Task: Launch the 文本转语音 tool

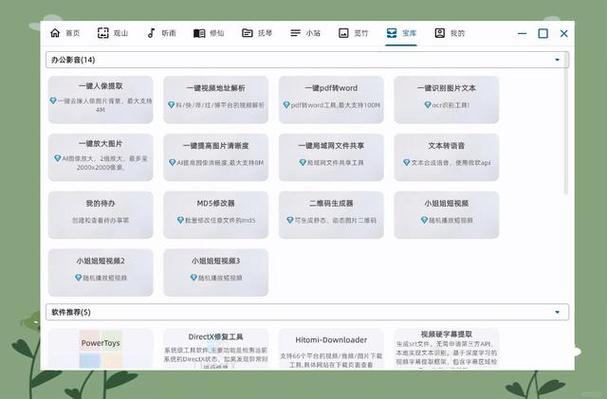Action: point(446,157)
